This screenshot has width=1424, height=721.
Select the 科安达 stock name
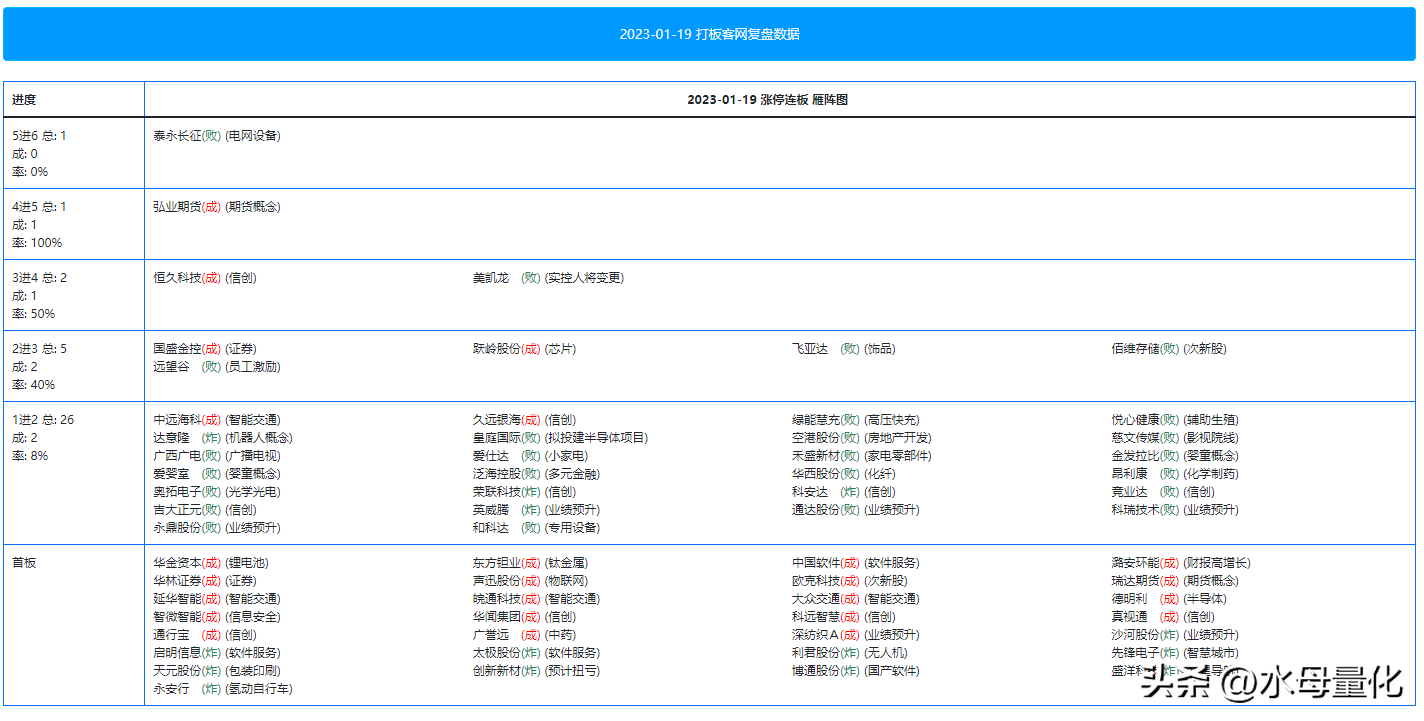[810, 492]
